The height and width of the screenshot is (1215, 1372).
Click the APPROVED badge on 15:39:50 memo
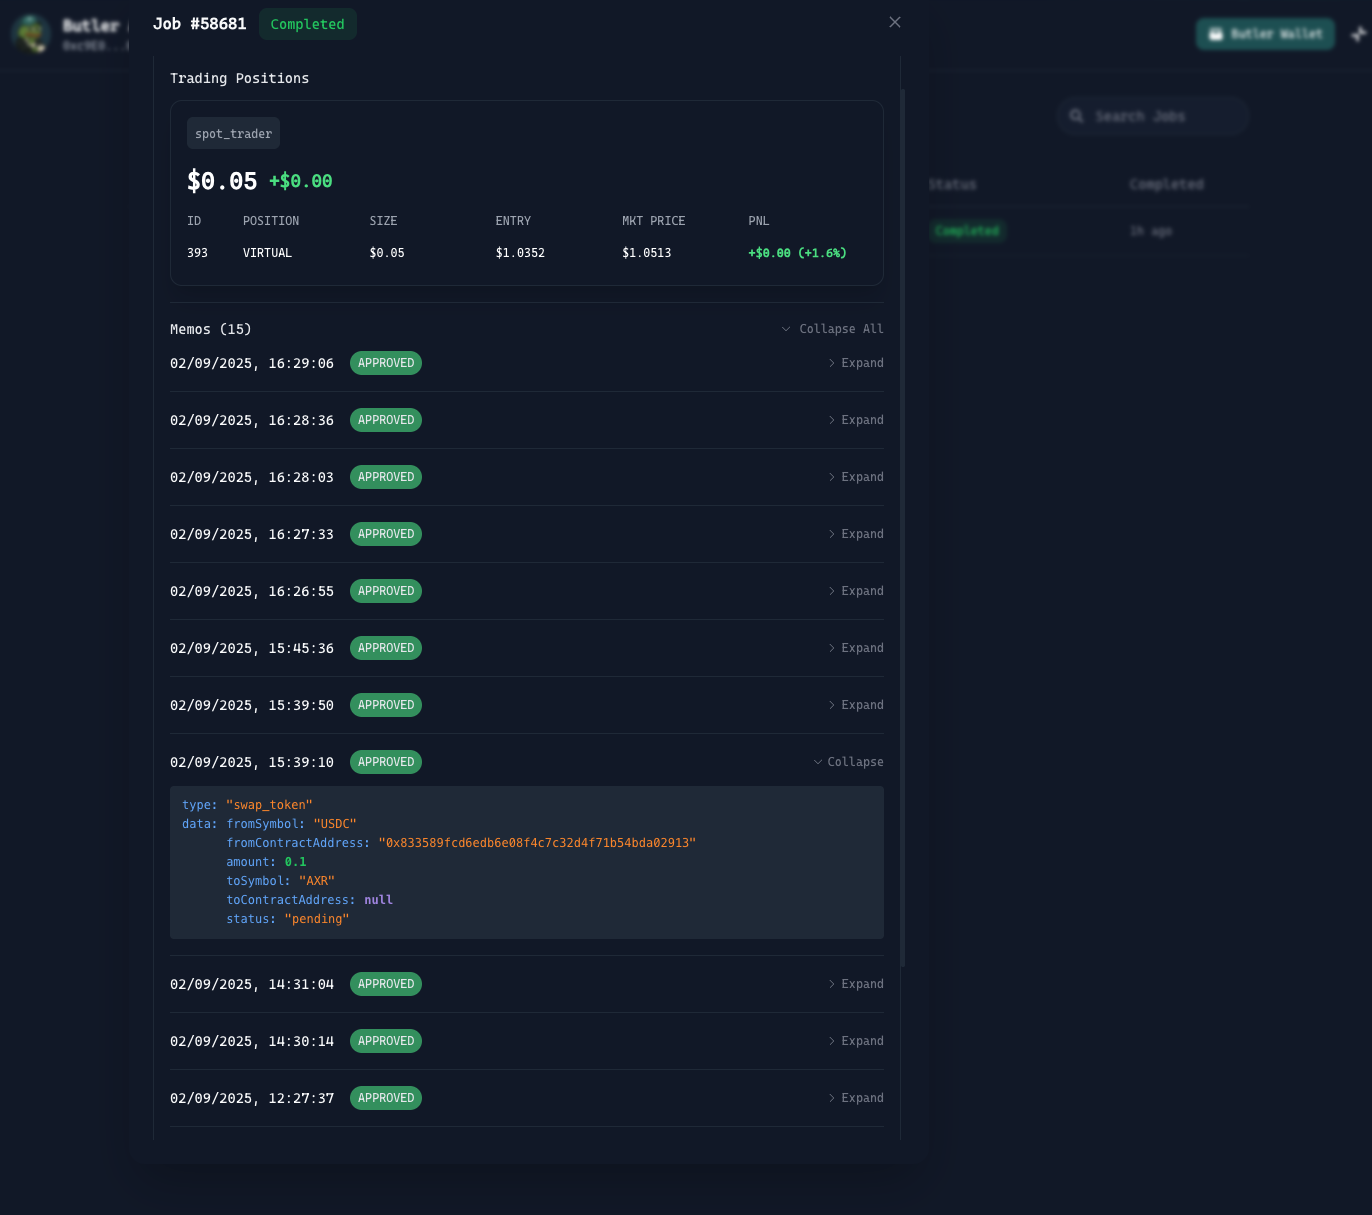pyautogui.click(x=386, y=705)
